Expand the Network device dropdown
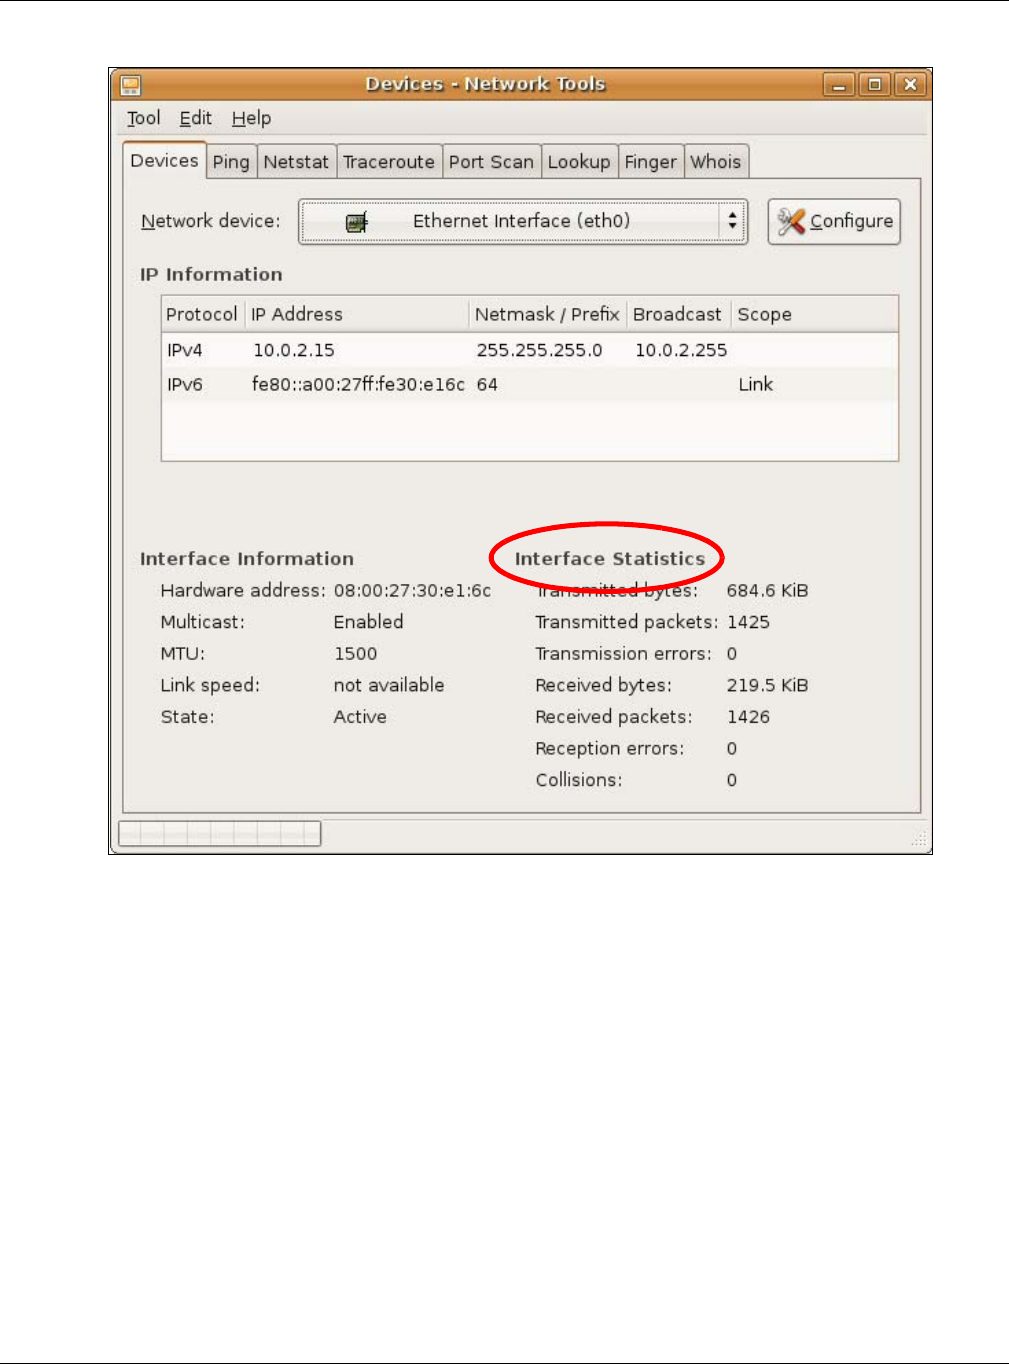The height and width of the screenshot is (1364, 1009). [x=523, y=221]
